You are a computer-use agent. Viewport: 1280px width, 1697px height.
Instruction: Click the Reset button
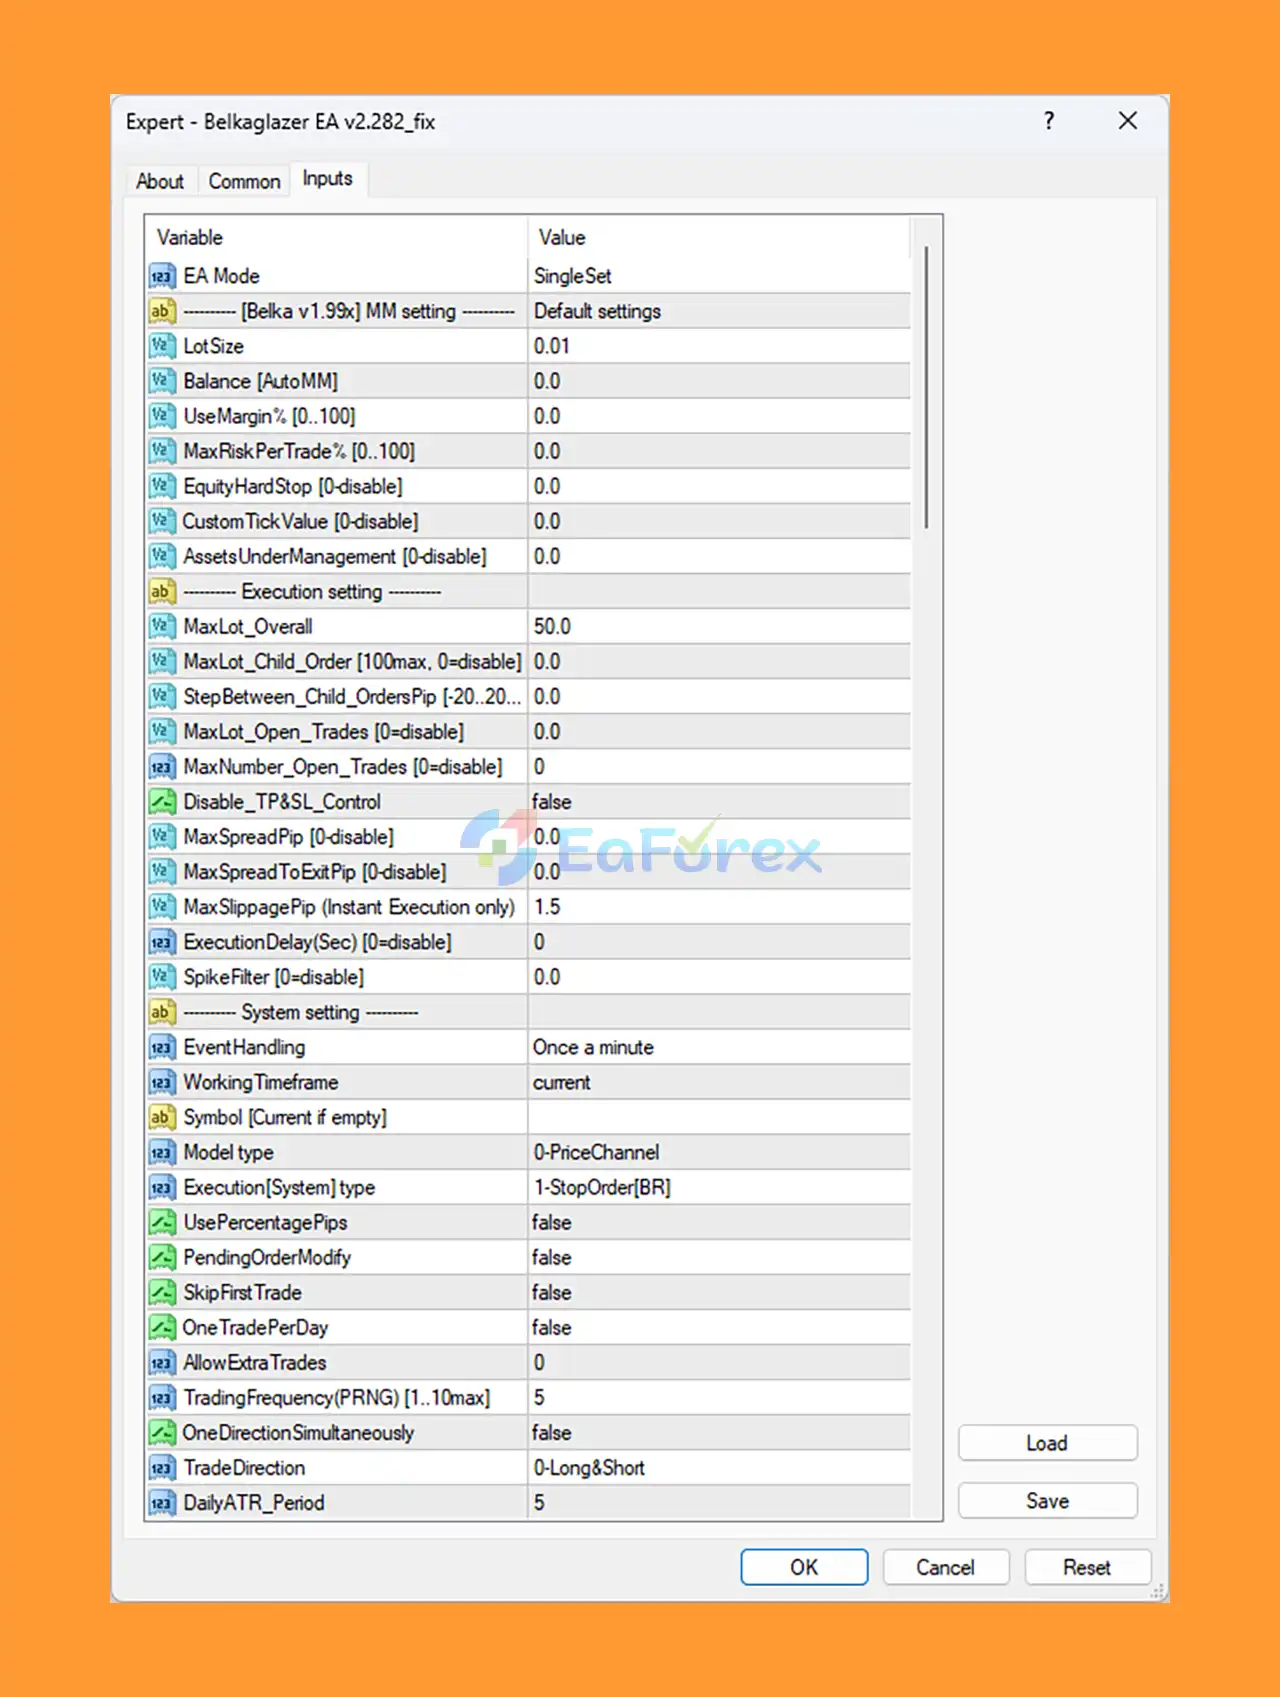click(x=1087, y=1567)
